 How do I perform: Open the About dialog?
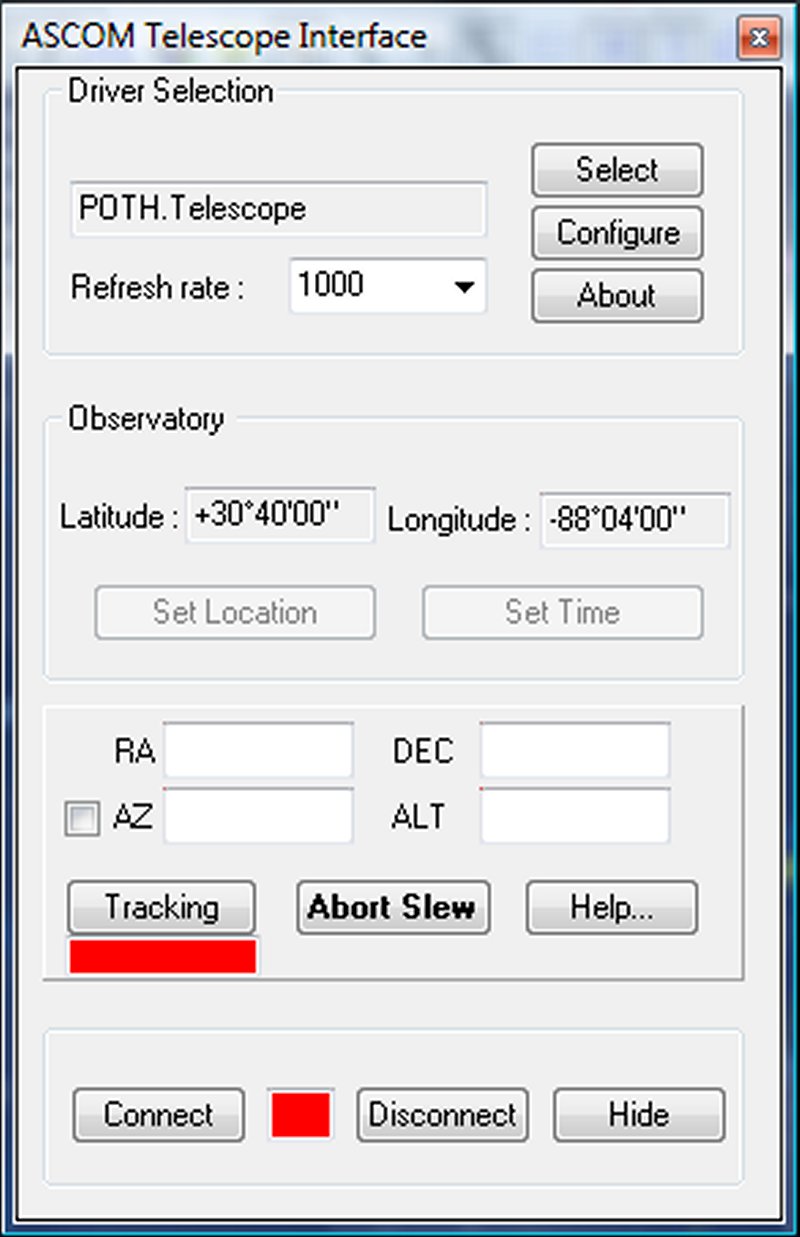pyautogui.click(x=617, y=296)
